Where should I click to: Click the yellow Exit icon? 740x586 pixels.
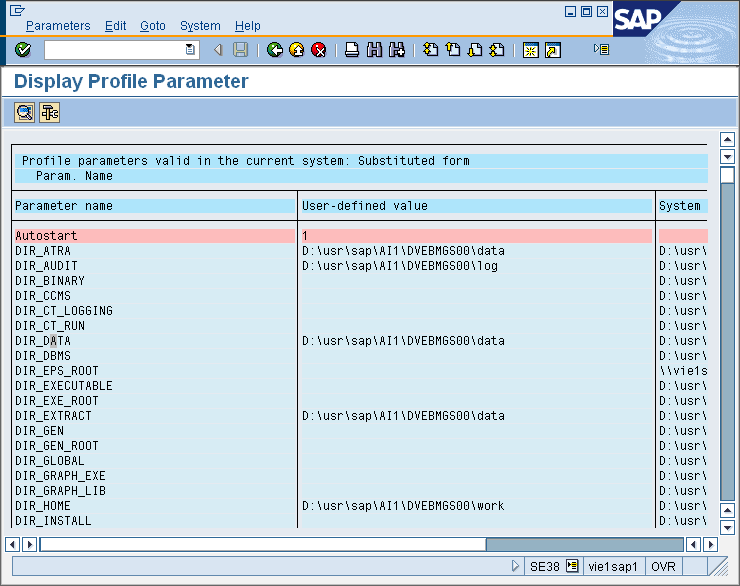pos(297,50)
